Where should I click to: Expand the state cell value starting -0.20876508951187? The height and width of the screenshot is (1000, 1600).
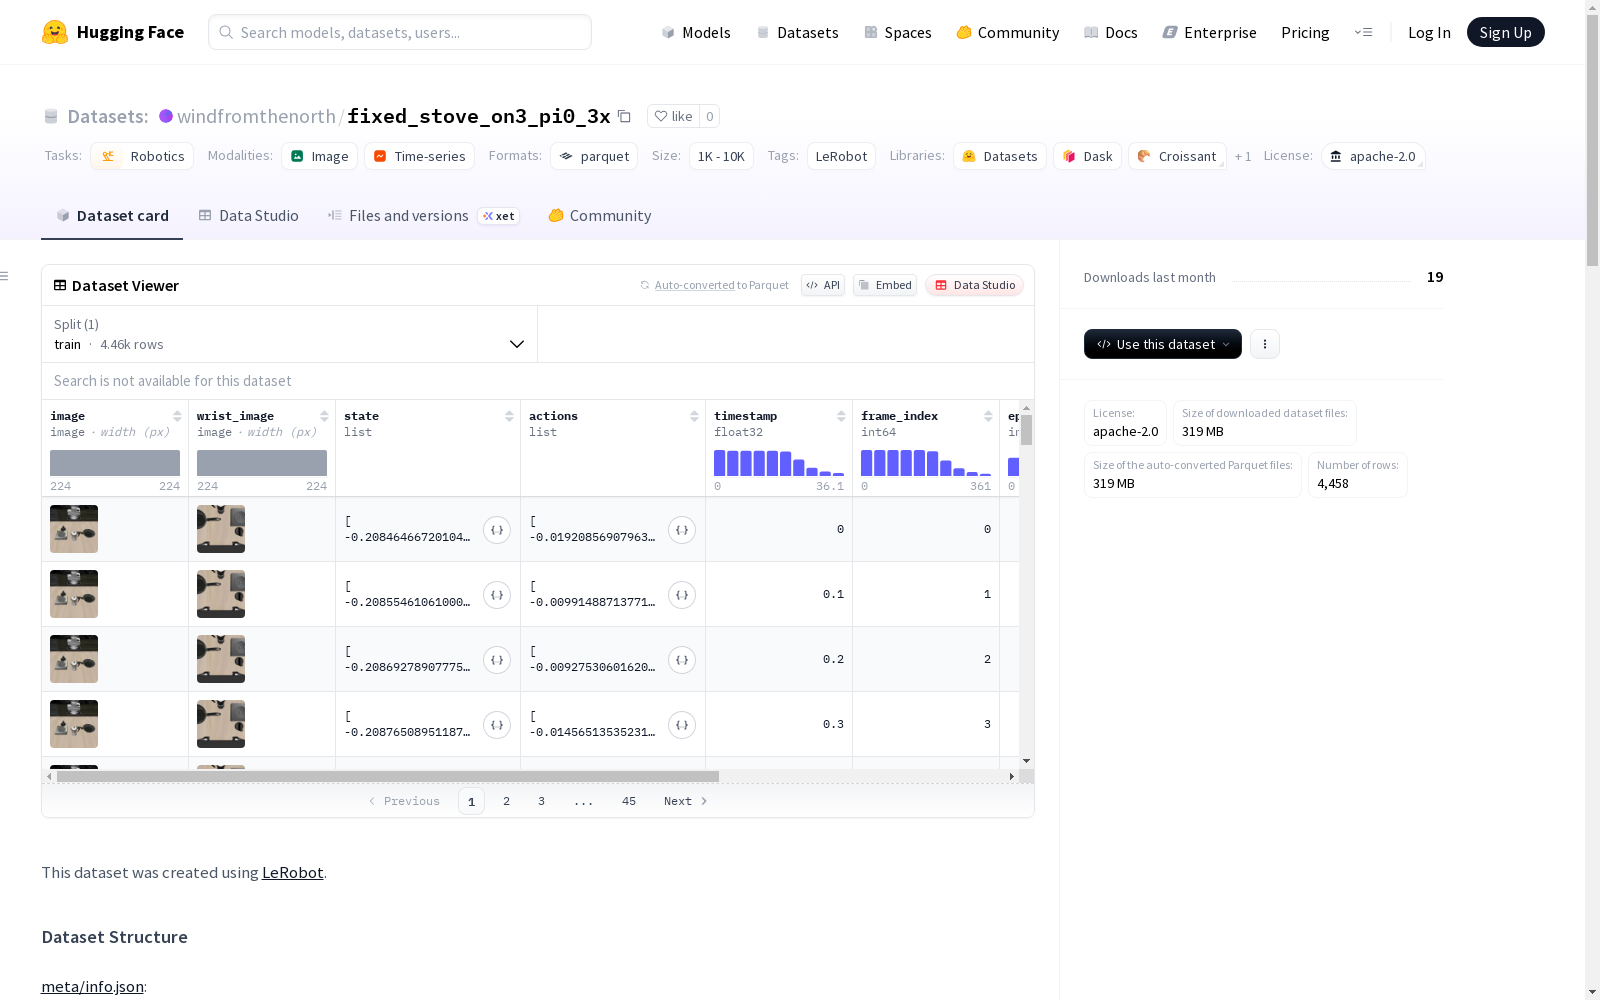(x=497, y=725)
